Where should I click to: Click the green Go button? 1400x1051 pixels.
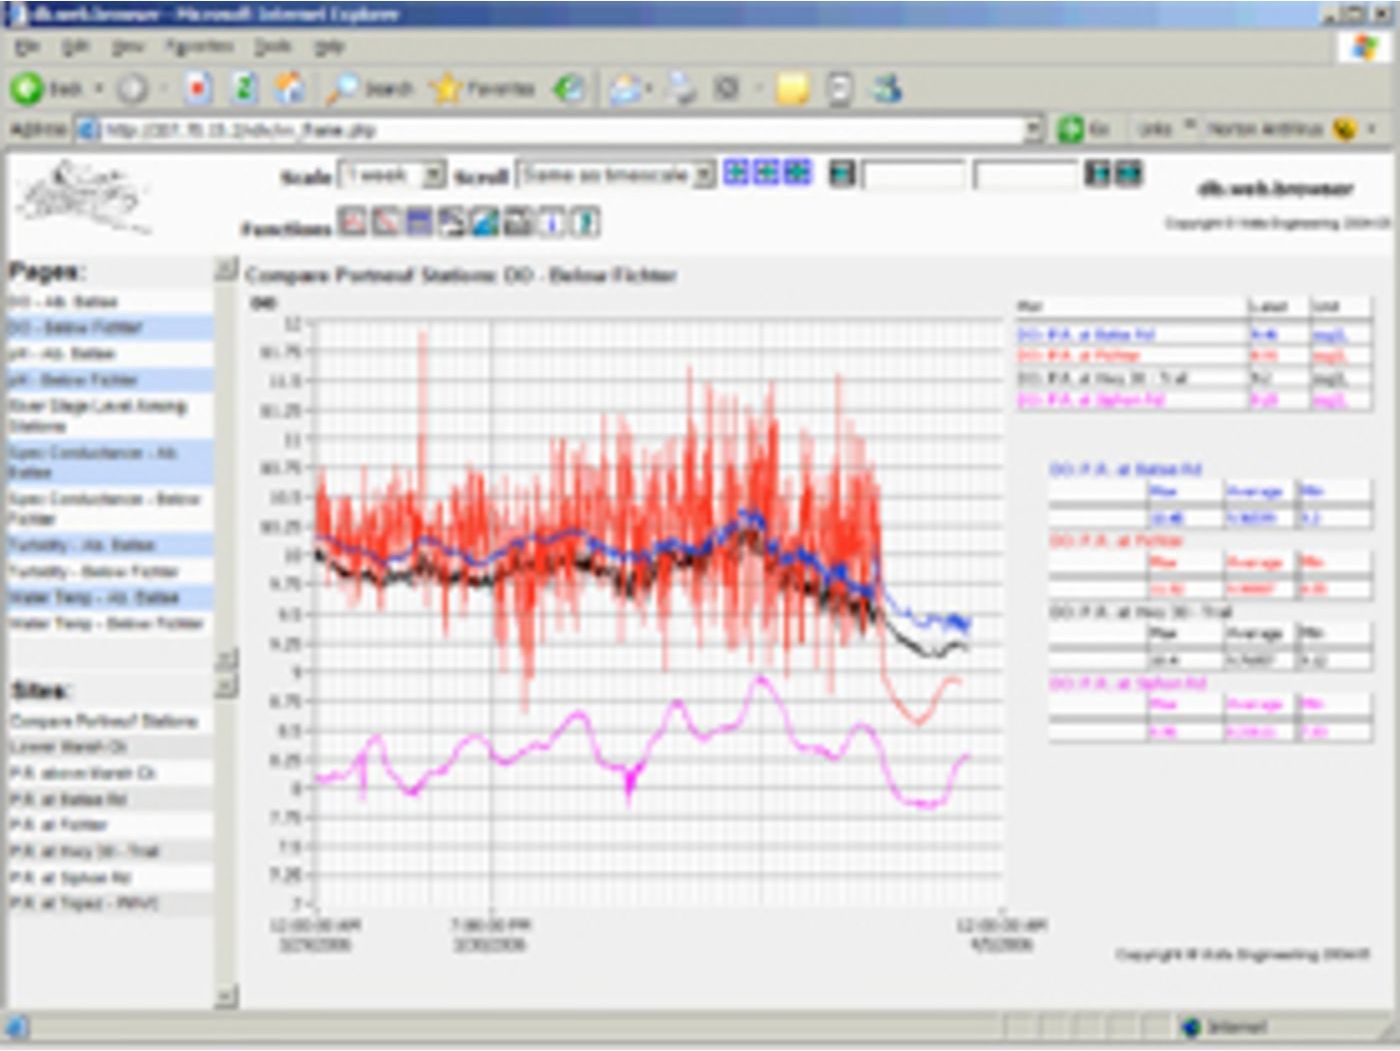pyautogui.click(x=1085, y=130)
